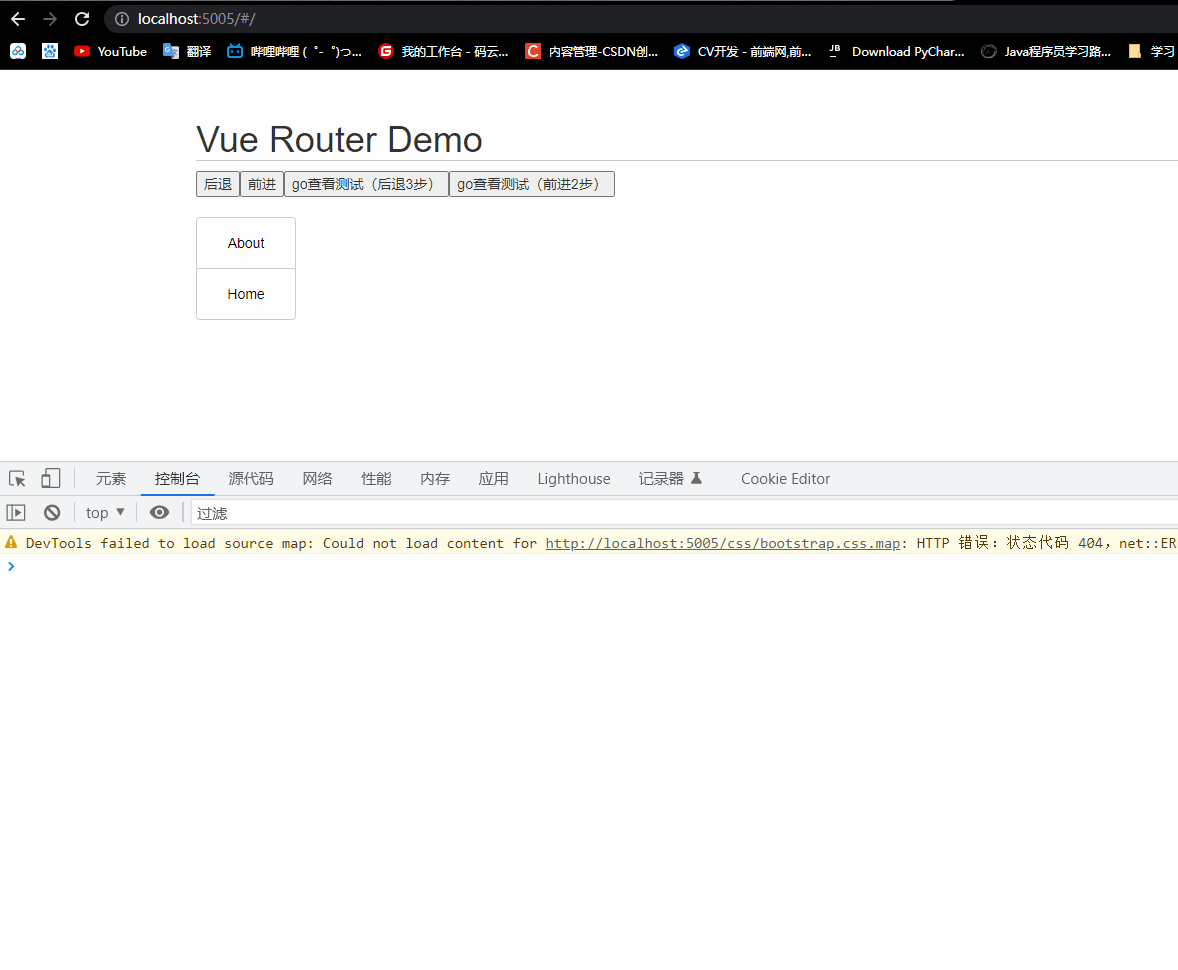Toggle the device toolbar emulation icon
Screen dimensions: 1178x970
point(50,479)
